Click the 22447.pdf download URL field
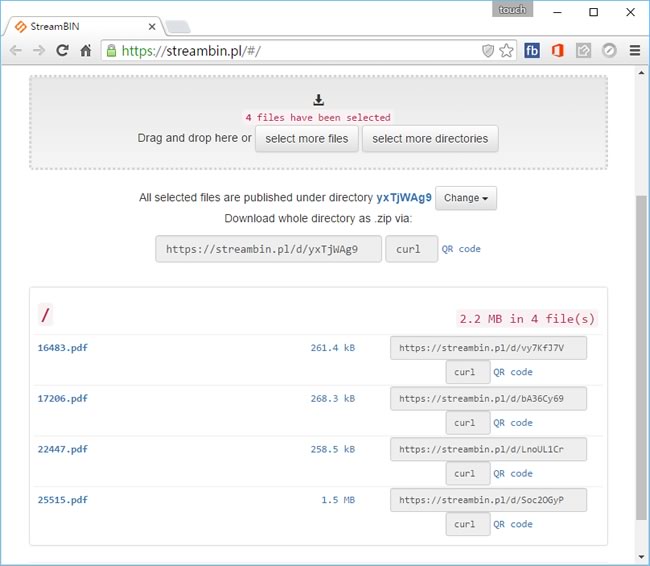650x566 pixels. 488,450
